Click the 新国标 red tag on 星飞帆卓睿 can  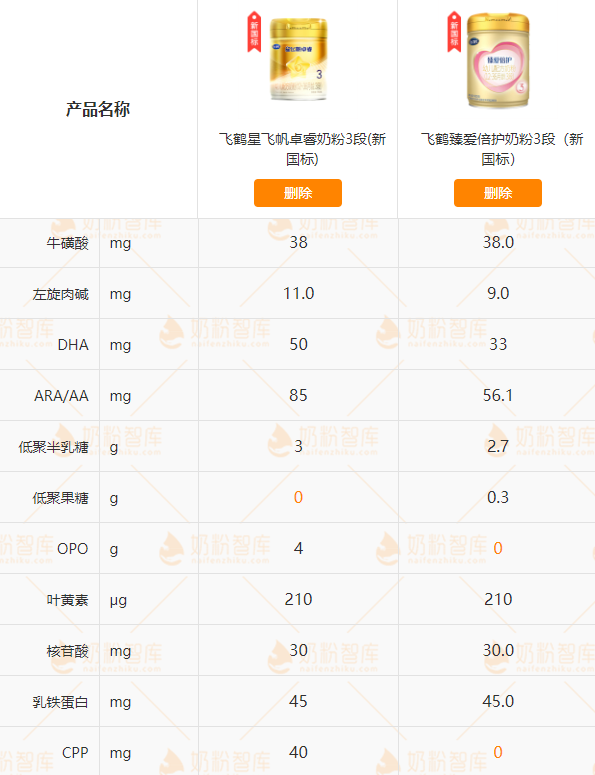point(254,32)
